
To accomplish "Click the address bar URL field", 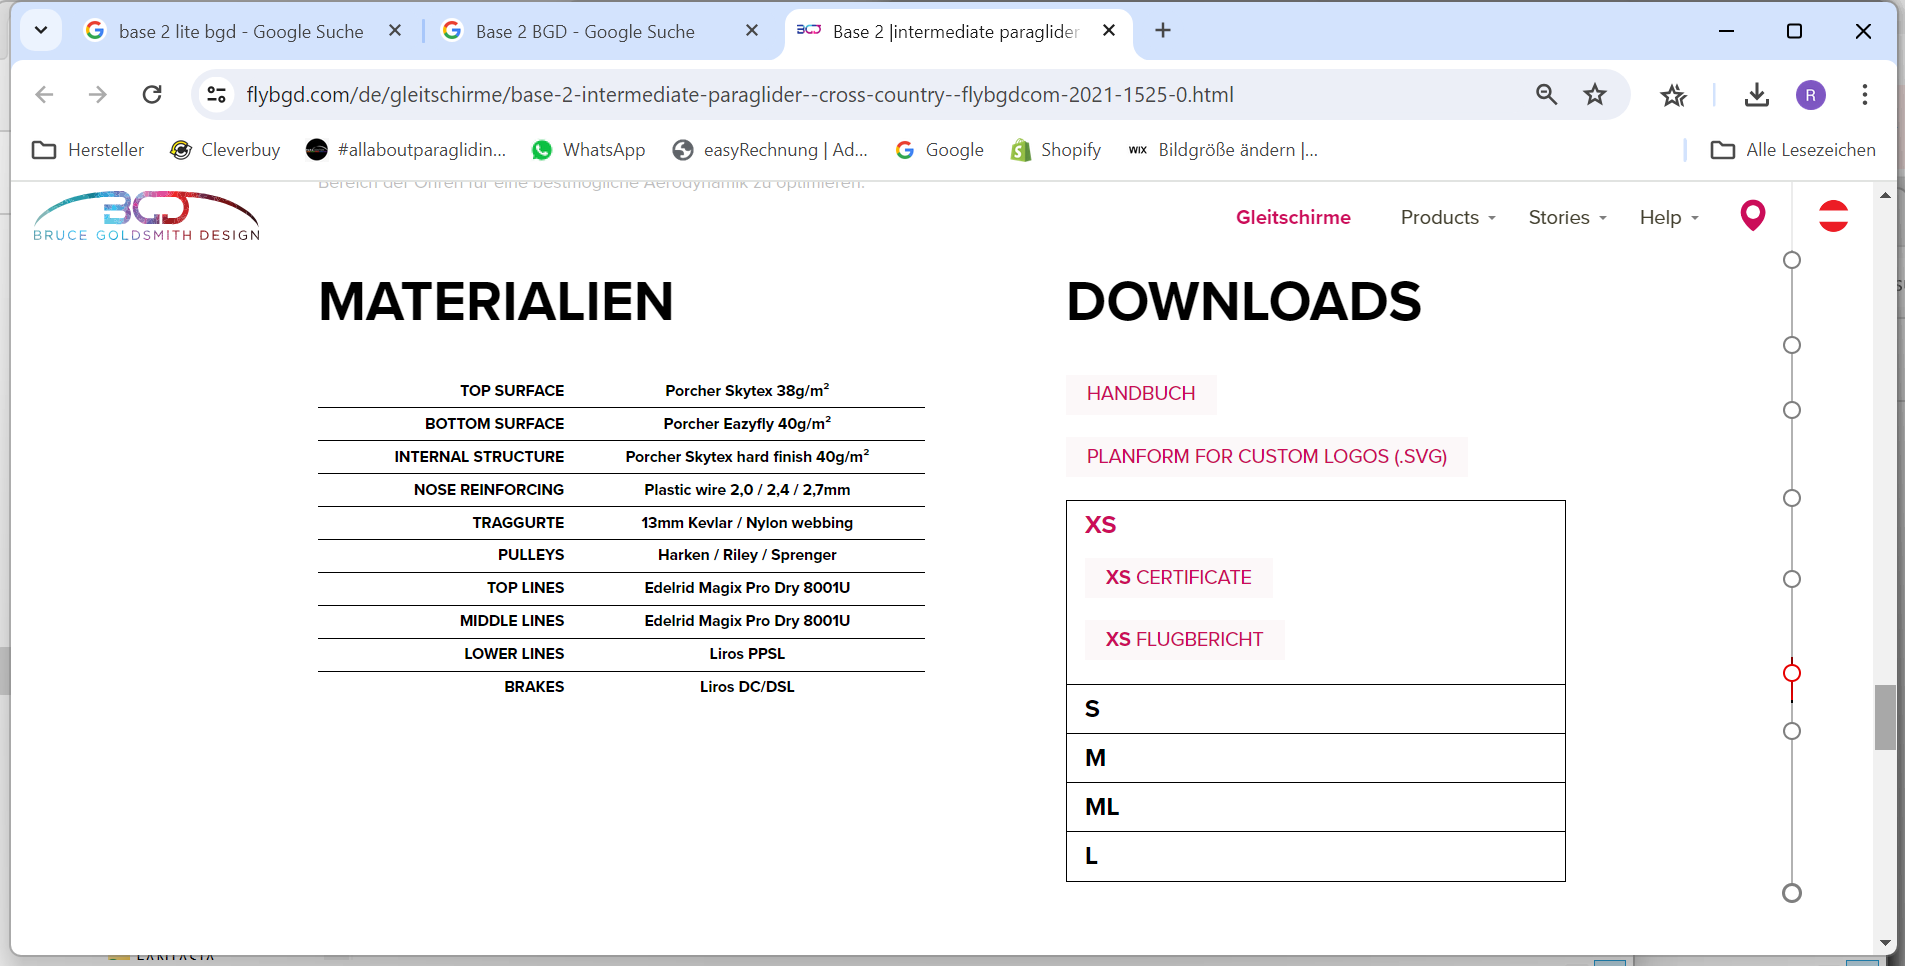I will point(740,95).
